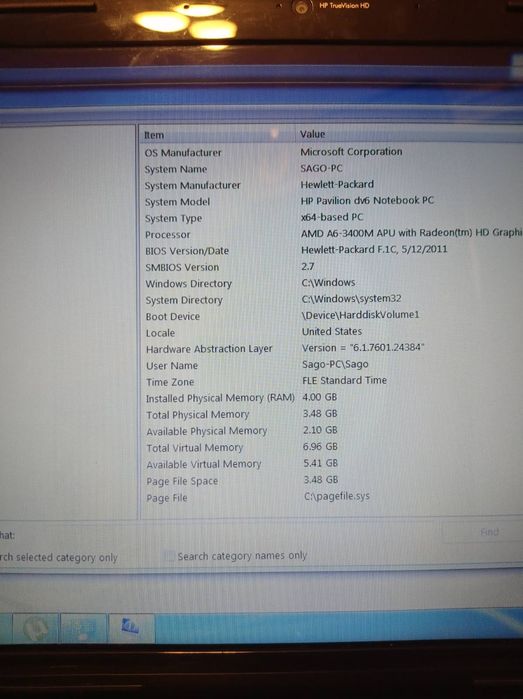The height and width of the screenshot is (699, 523).
Task: Select the Page File item
Action: pyautogui.click(x=167, y=498)
